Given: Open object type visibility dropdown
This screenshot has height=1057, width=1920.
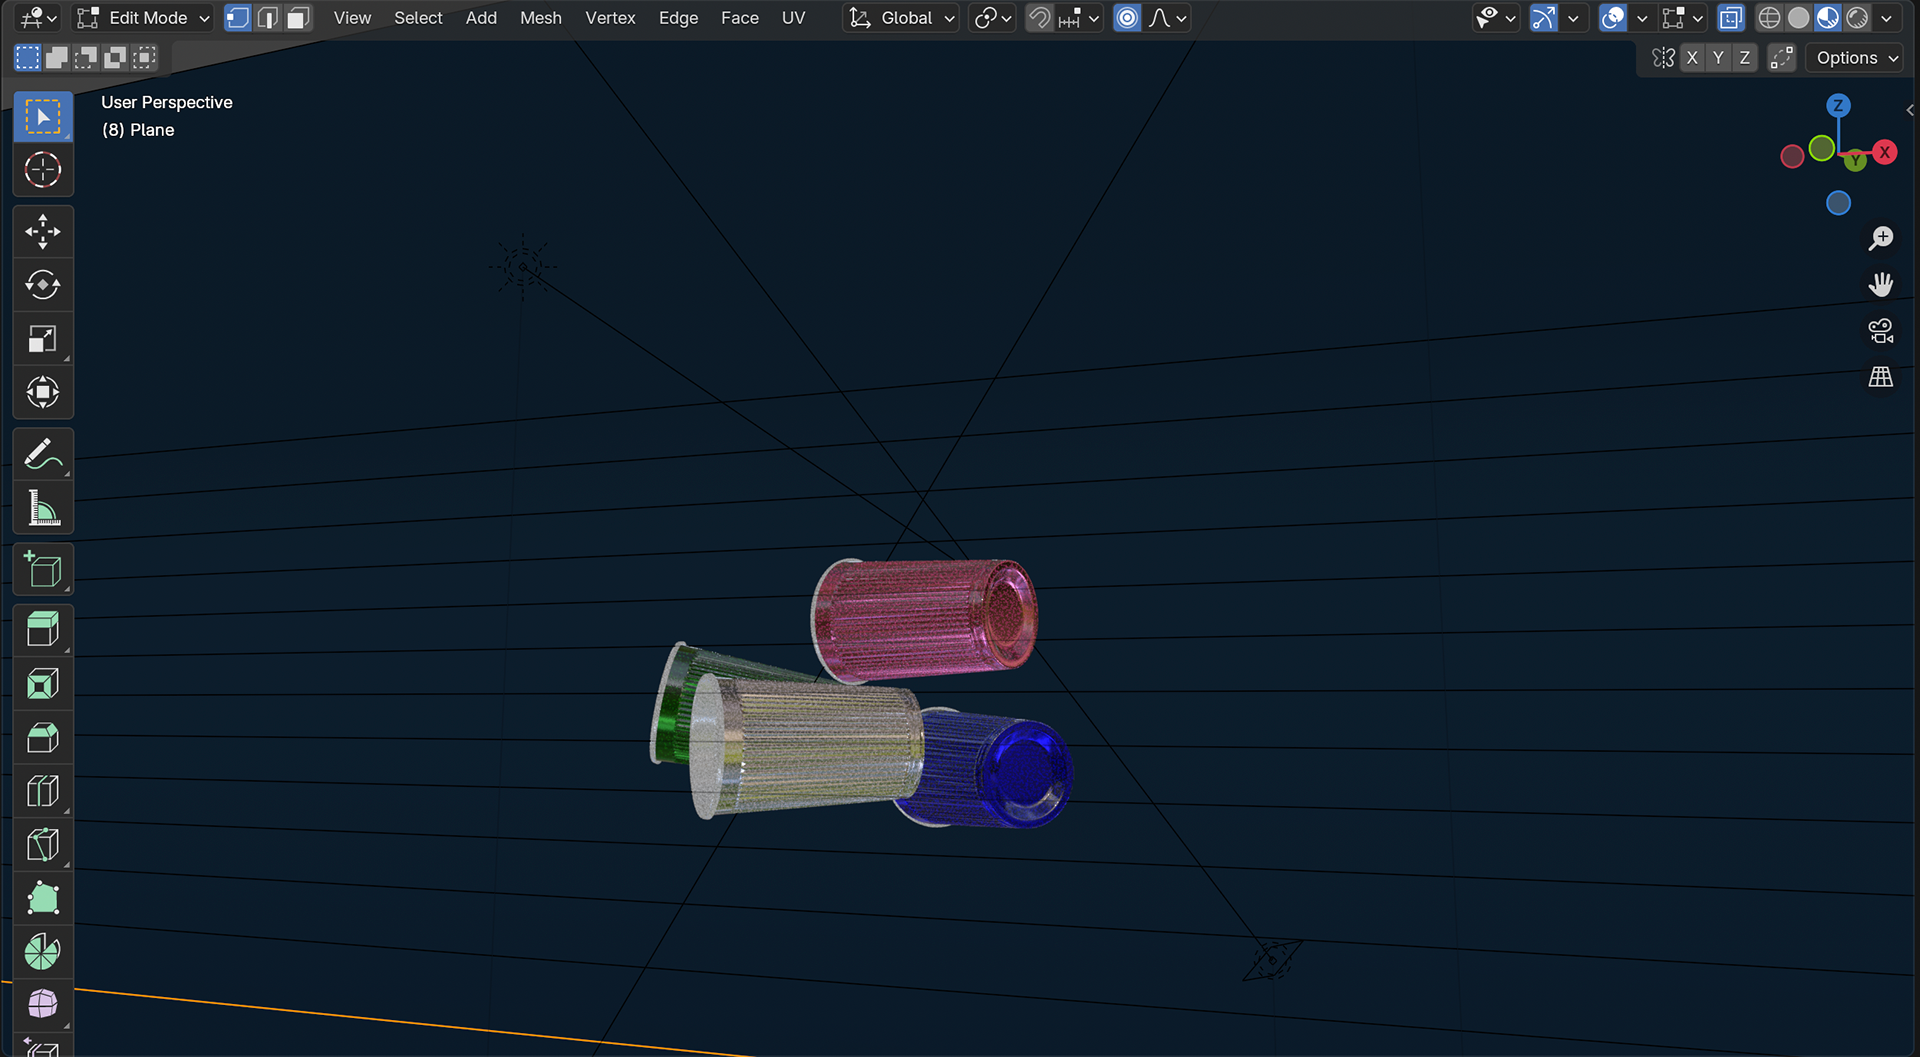Looking at the screenshot, I should coord(1496,18).
